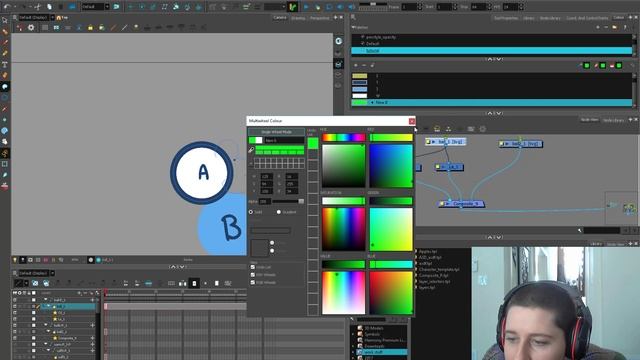Click the Saturation slider strip

[343, 201]
